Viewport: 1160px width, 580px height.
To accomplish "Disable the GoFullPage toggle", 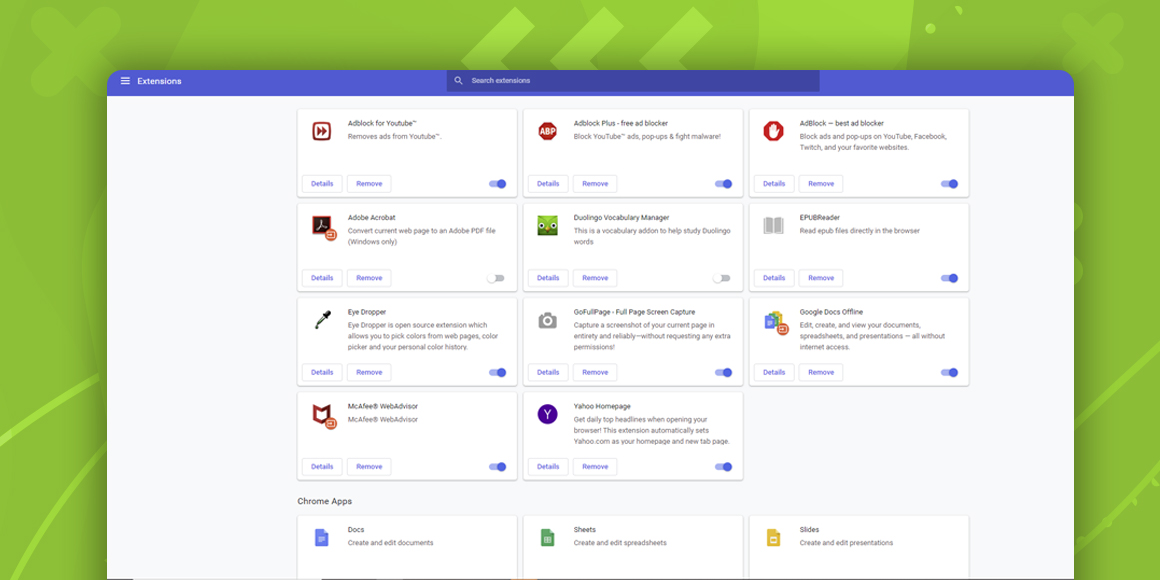I will 724,372.
